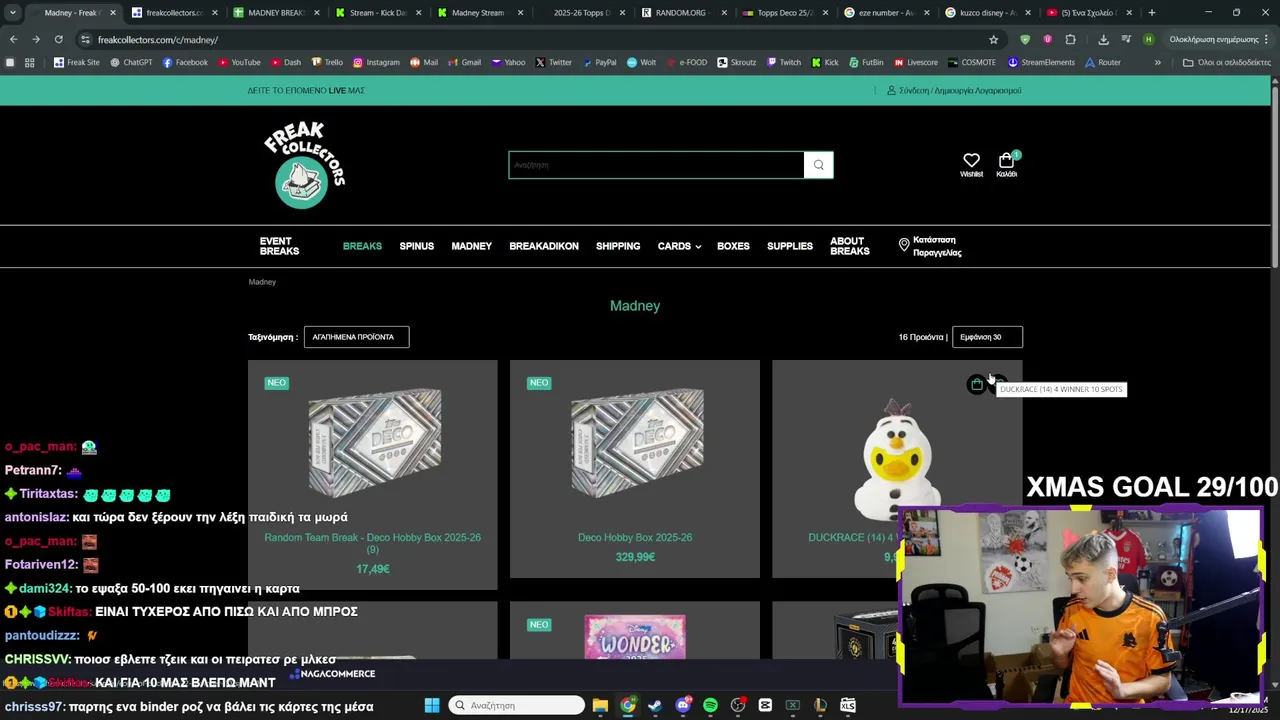Open the tab list dropdown arrow
The image size is (1280, 720).
12,13
